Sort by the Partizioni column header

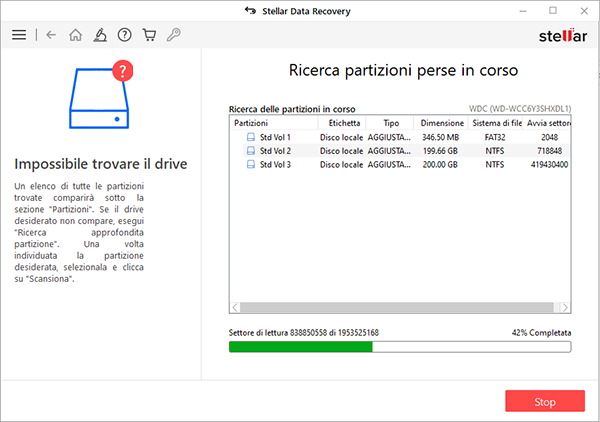274,123
